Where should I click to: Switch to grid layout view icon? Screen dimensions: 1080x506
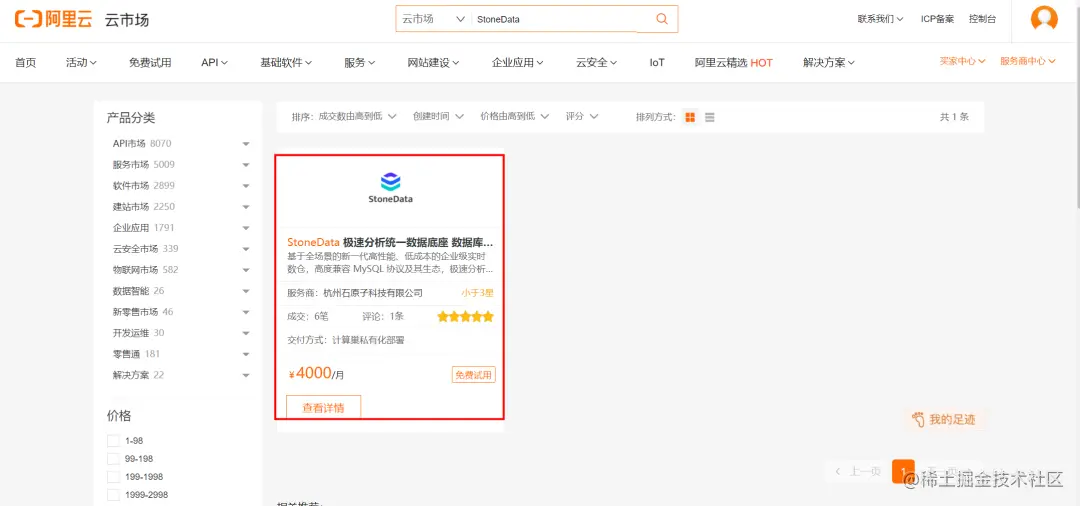tap(690, 117)
